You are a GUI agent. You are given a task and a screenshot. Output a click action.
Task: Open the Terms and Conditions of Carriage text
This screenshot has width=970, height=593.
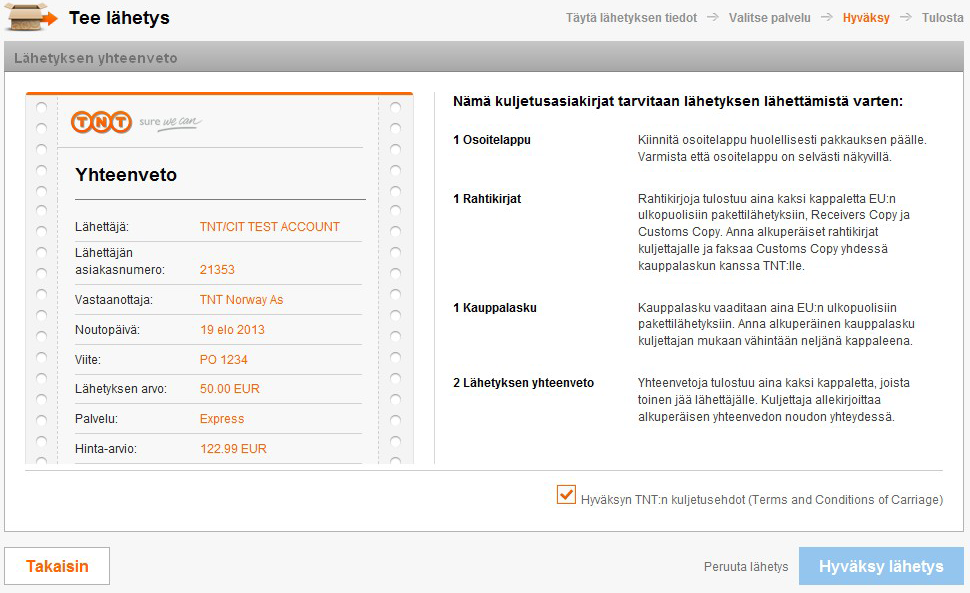click(846, 500)
